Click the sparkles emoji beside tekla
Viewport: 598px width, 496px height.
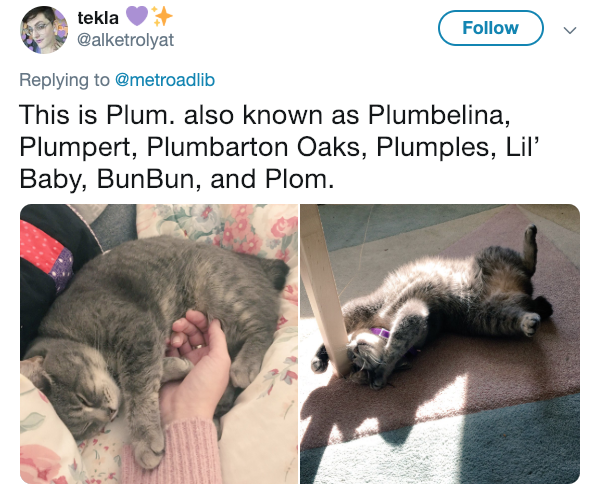161,17
